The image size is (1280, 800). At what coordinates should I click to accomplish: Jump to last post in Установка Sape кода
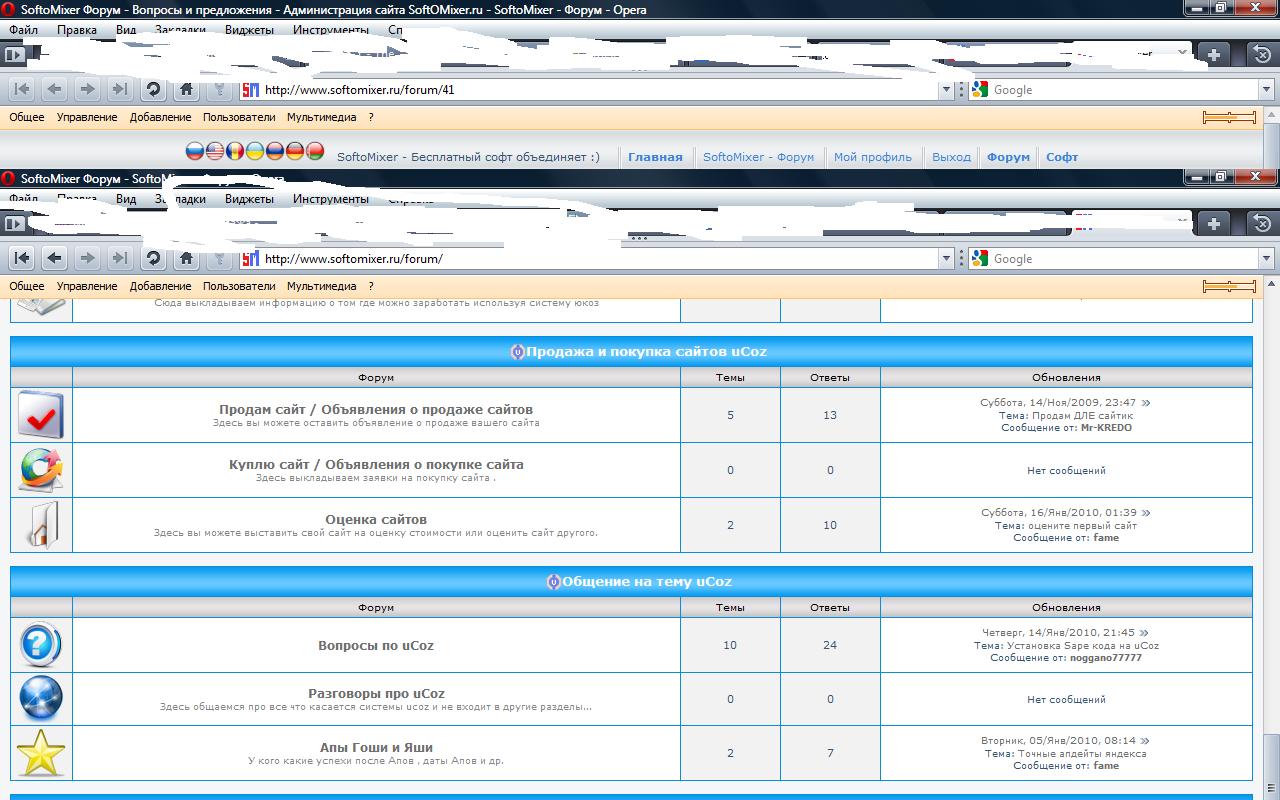click(x=1143, y=633)
